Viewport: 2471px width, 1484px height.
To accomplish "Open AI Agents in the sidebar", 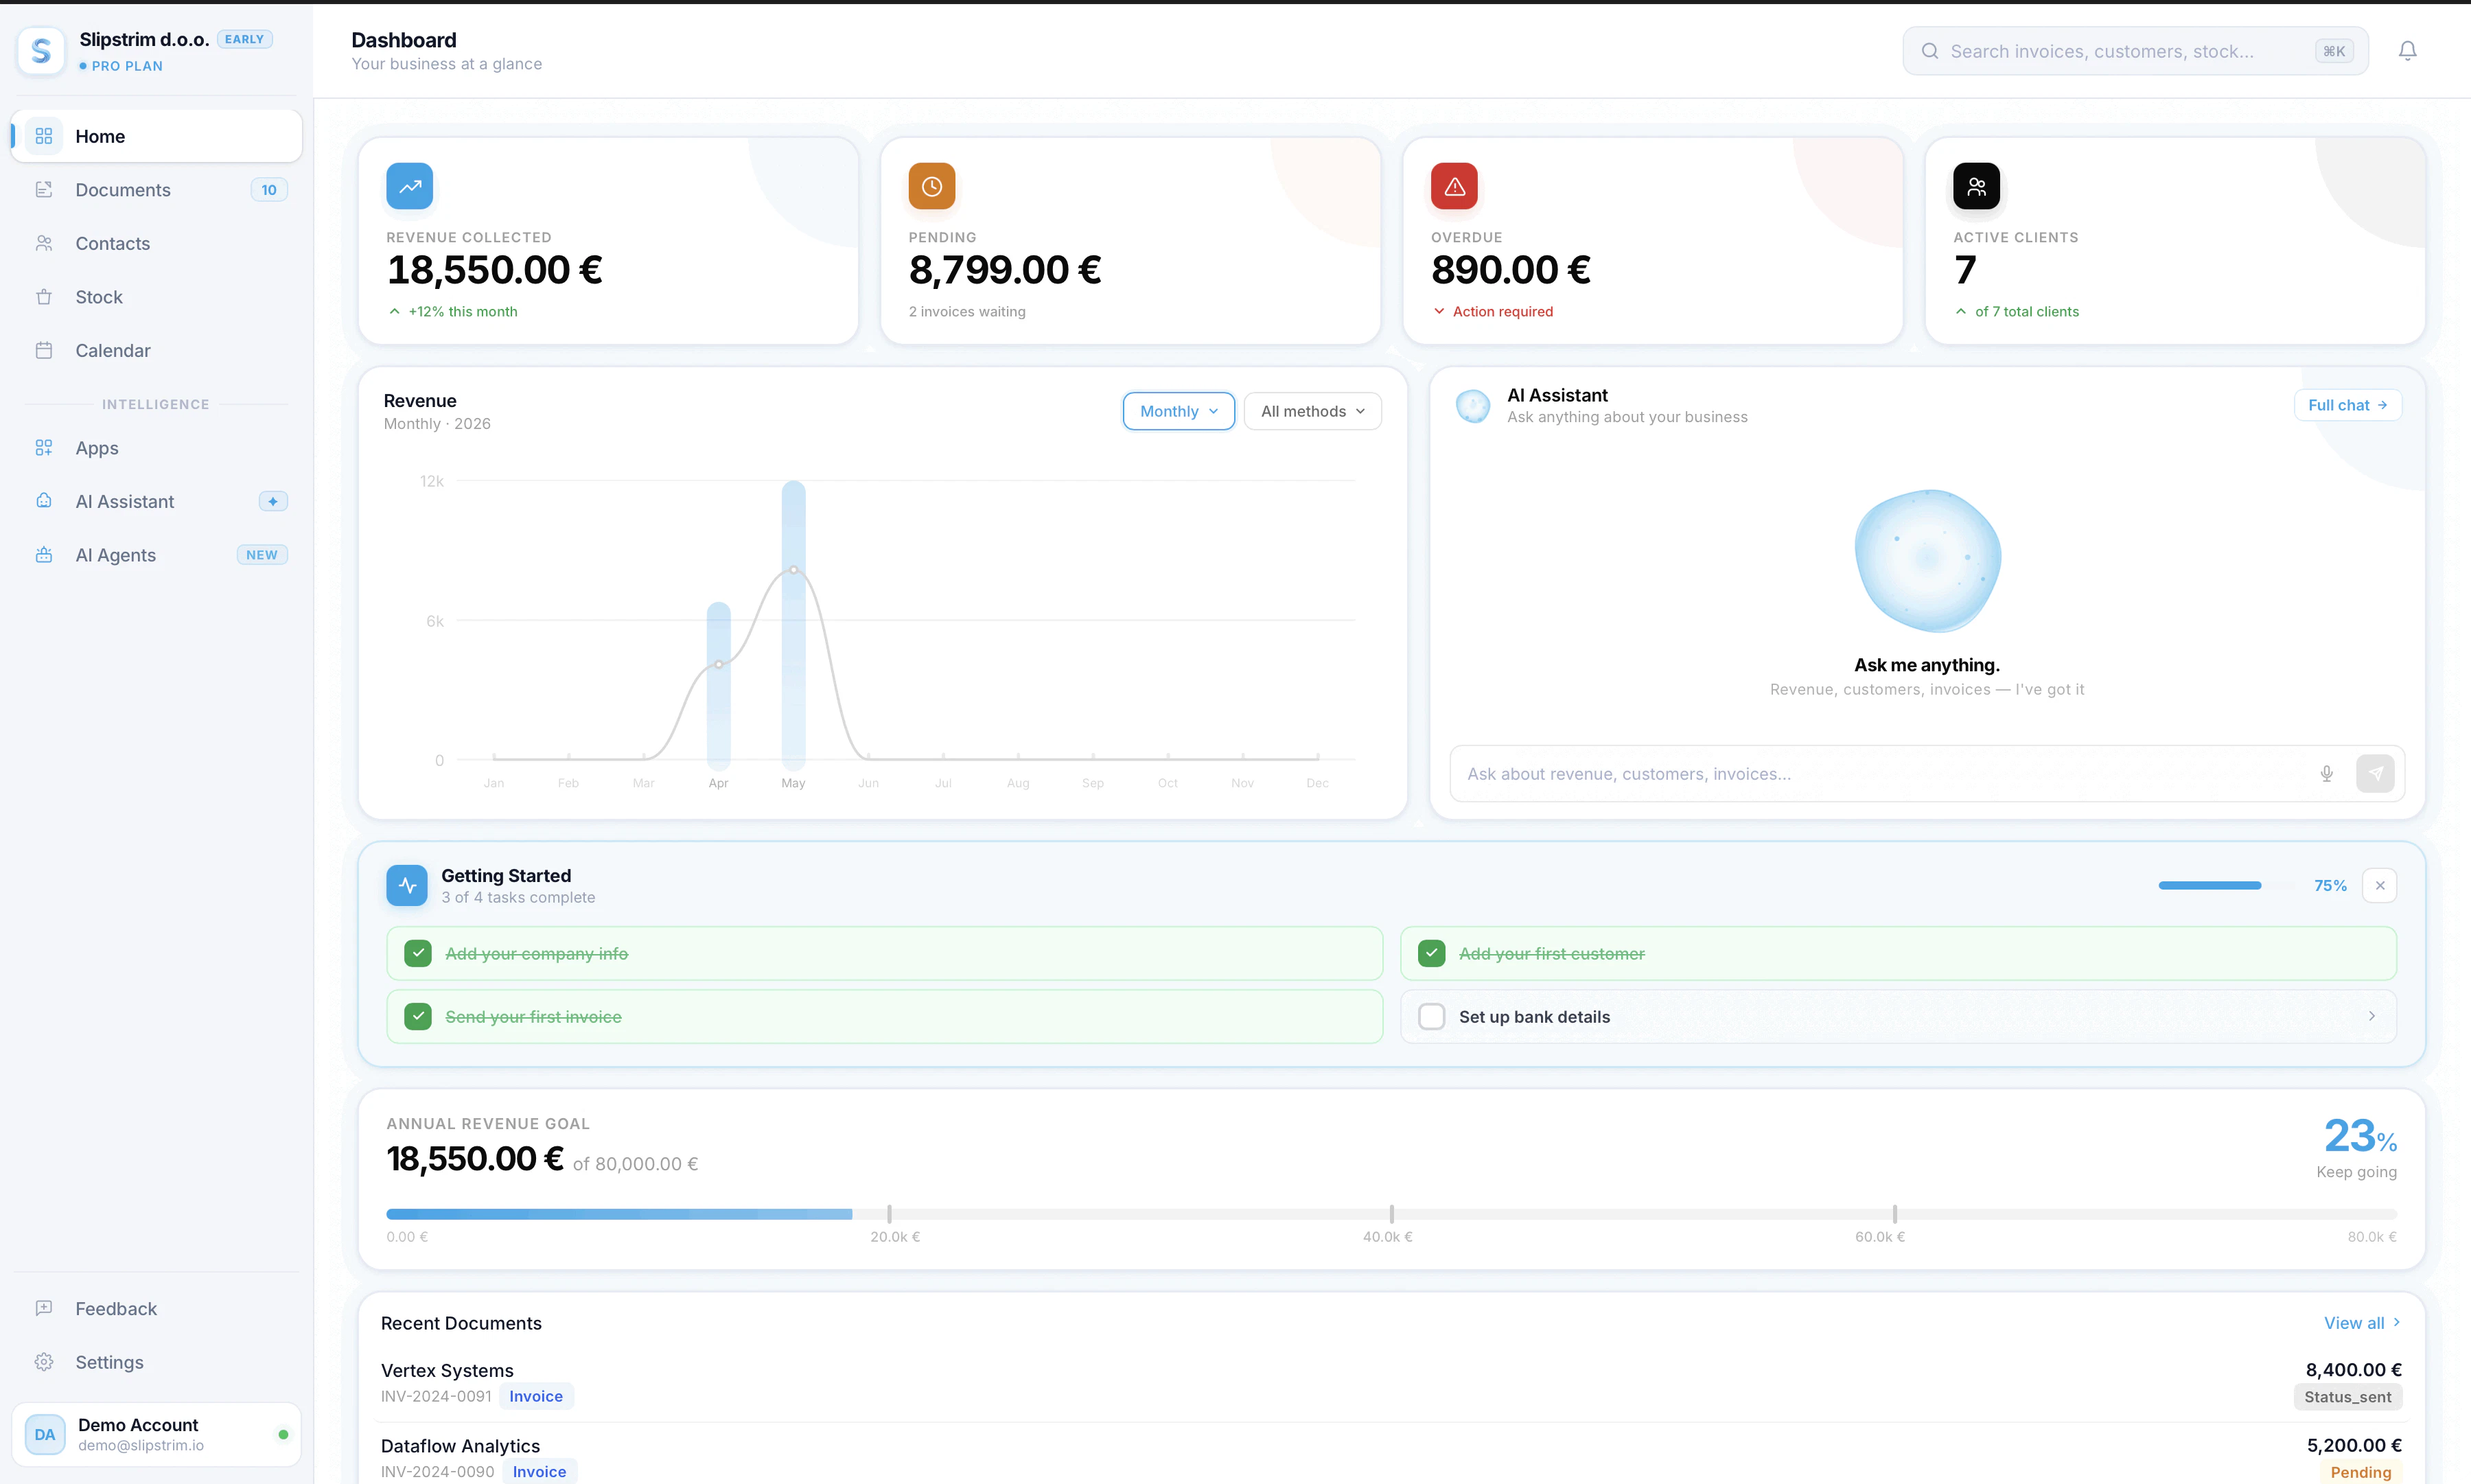I will [156, 555].
